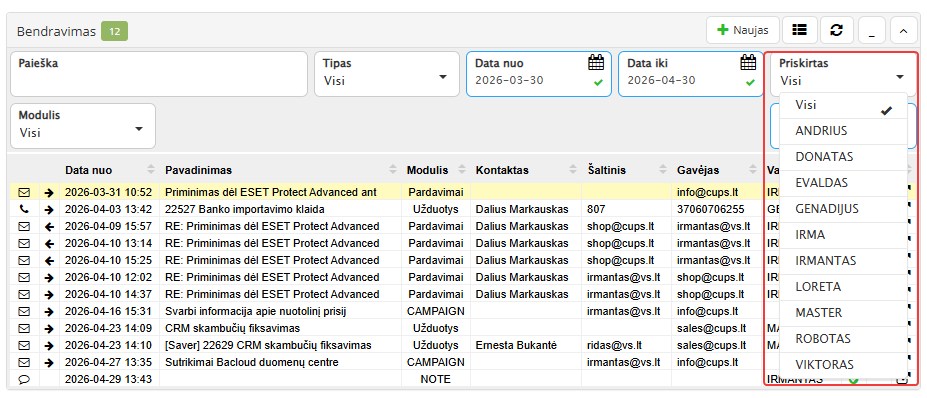Image resolution: width=927 pixels, height=398 pixels.
Task: Select GENADIJUS in the Priskirtas list
Action: pos(844,209)
